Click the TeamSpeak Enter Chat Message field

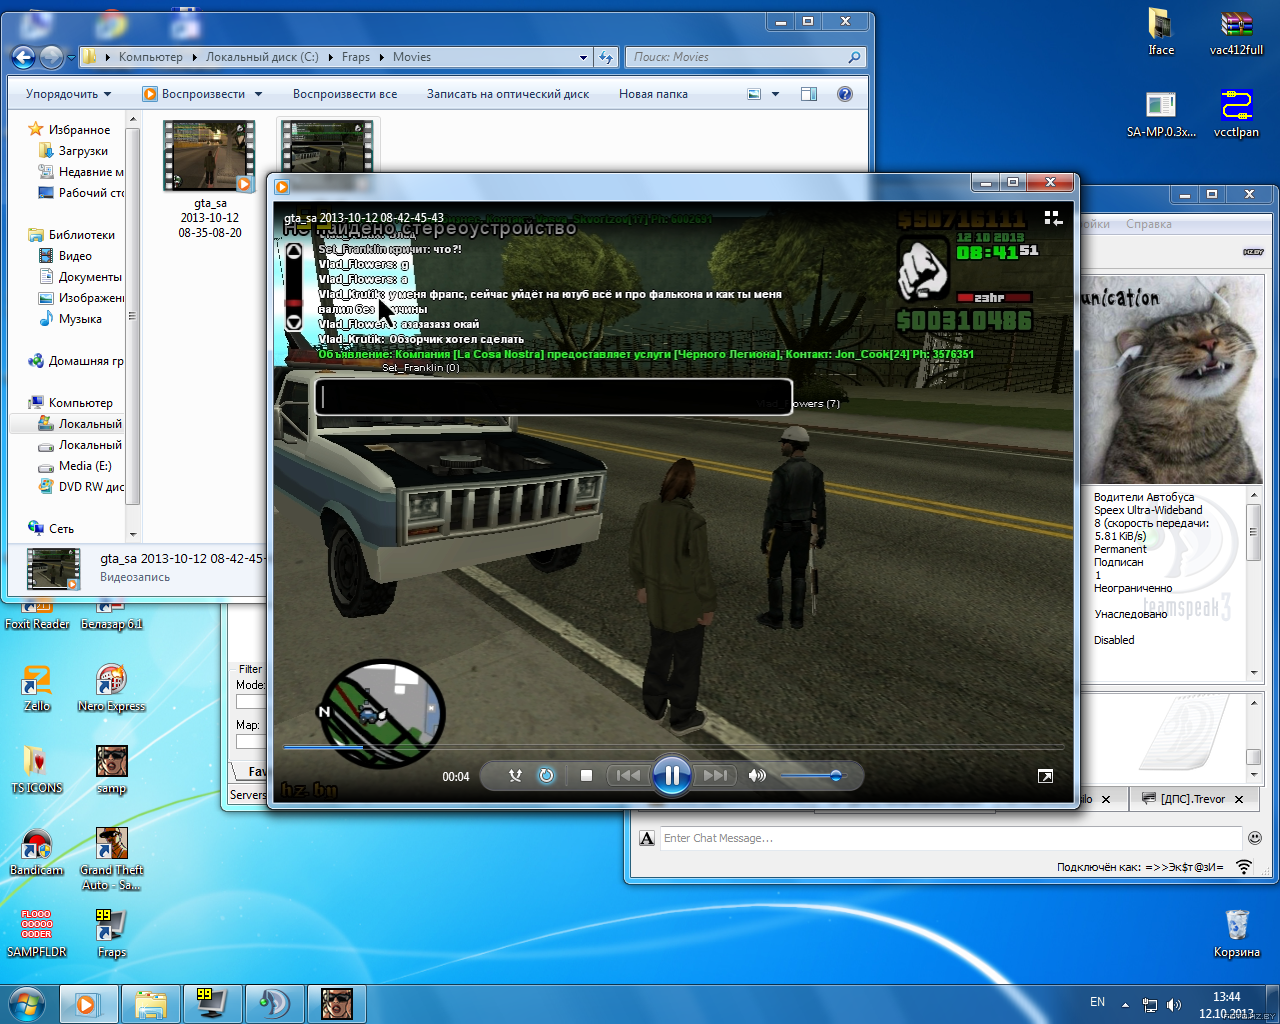click(x=951, y=838)
